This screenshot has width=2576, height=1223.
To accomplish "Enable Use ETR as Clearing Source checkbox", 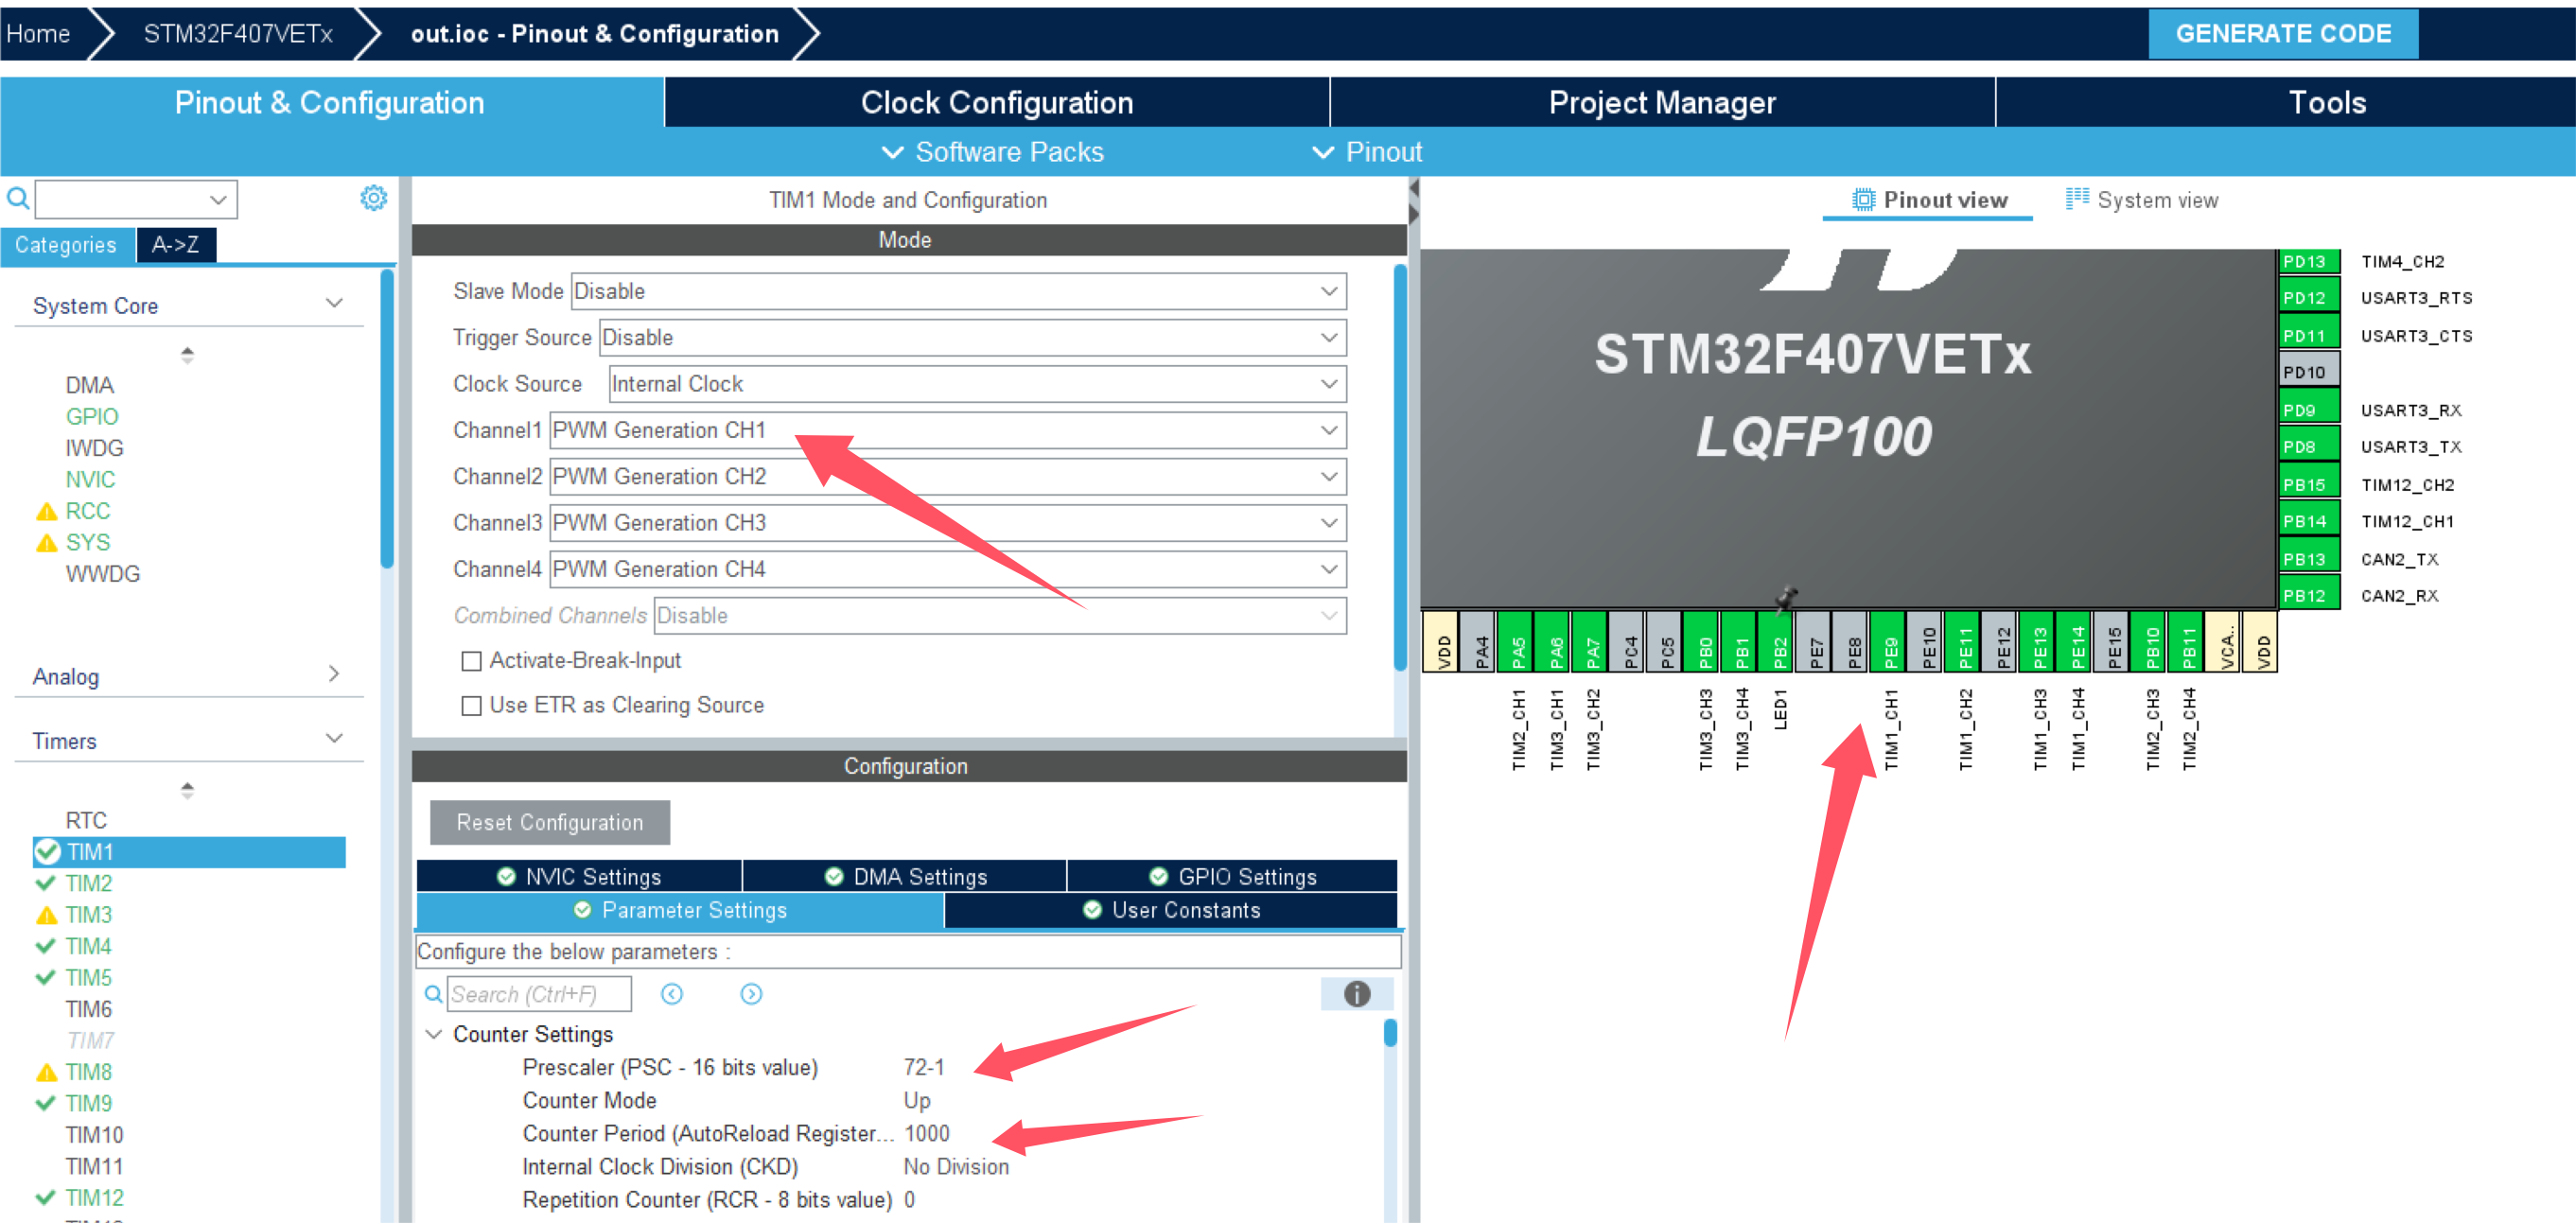I will (471, 706).
